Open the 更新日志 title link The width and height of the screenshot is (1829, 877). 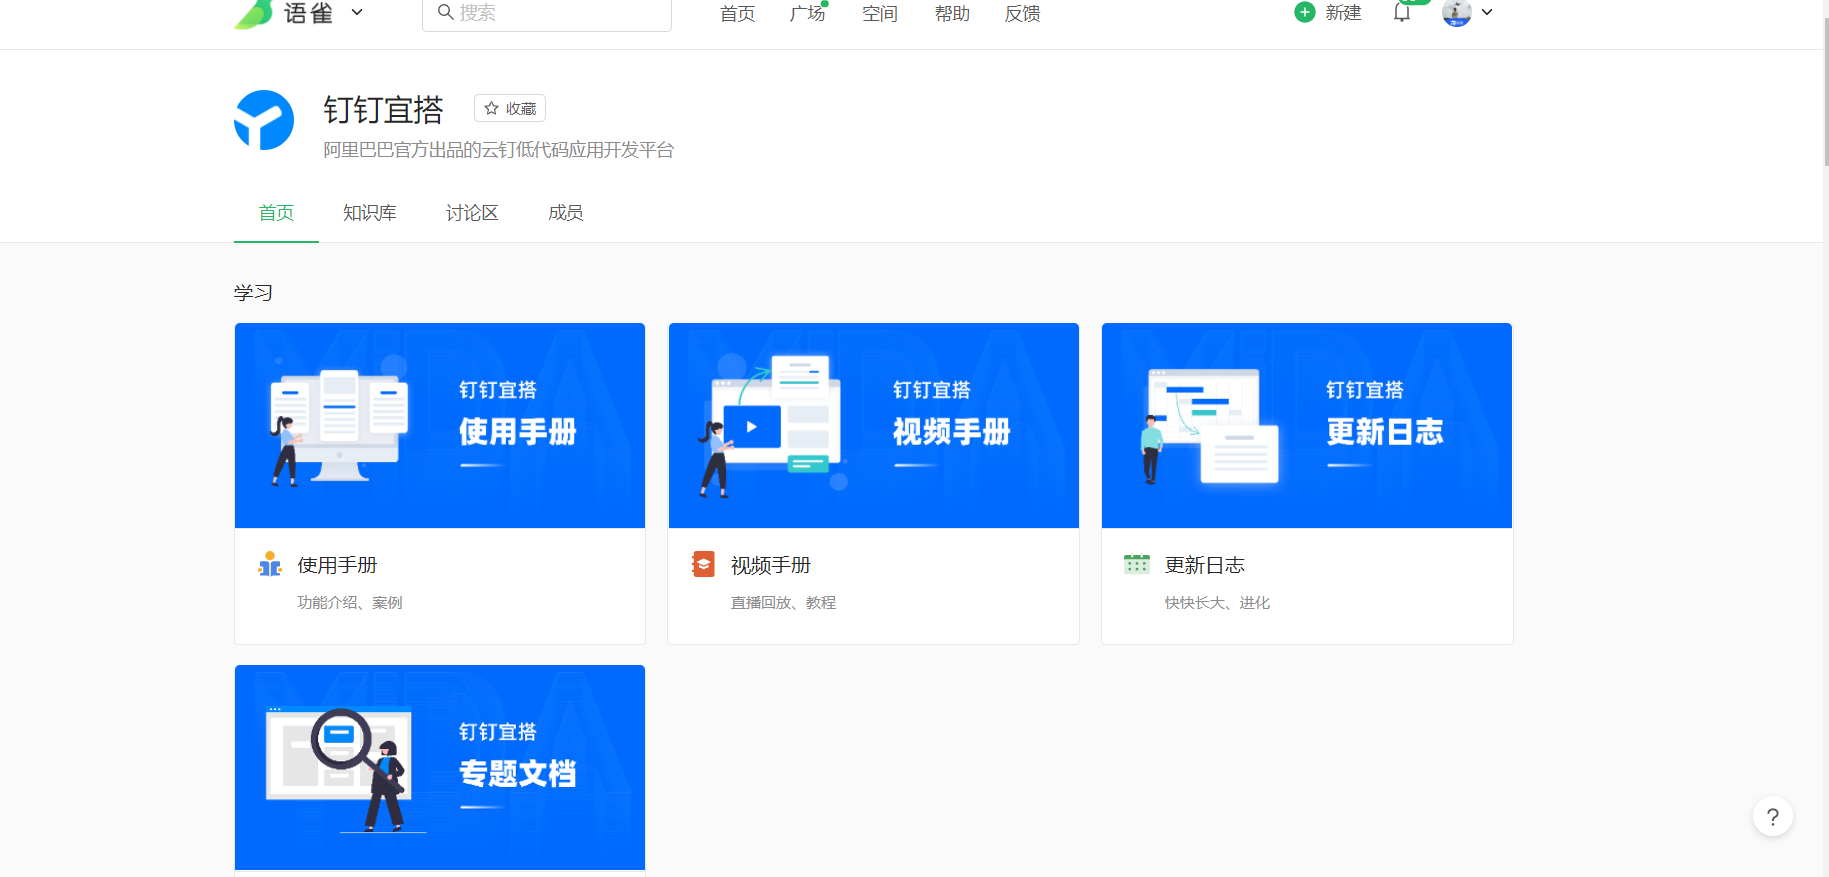(1205, 565)
